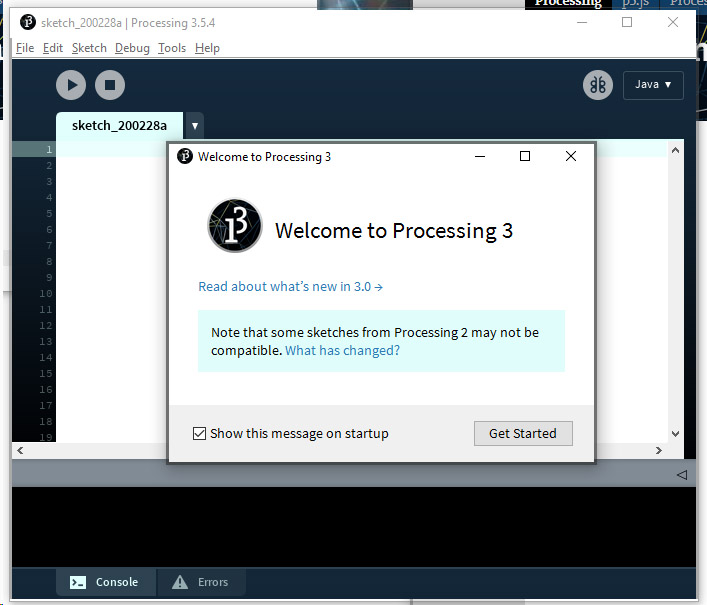The image size is (707, 605).
Task: Switch to the Errors tab
Action: click(201, 582)
